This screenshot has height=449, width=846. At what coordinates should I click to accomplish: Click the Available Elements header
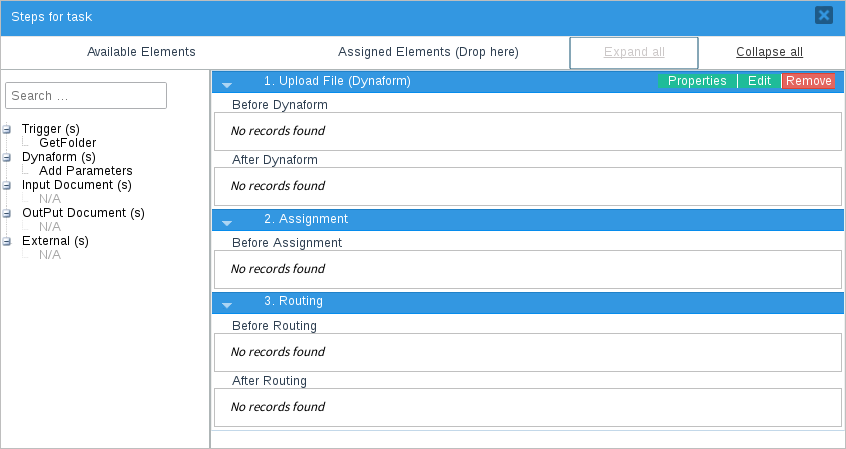click(x=141, y=52)
